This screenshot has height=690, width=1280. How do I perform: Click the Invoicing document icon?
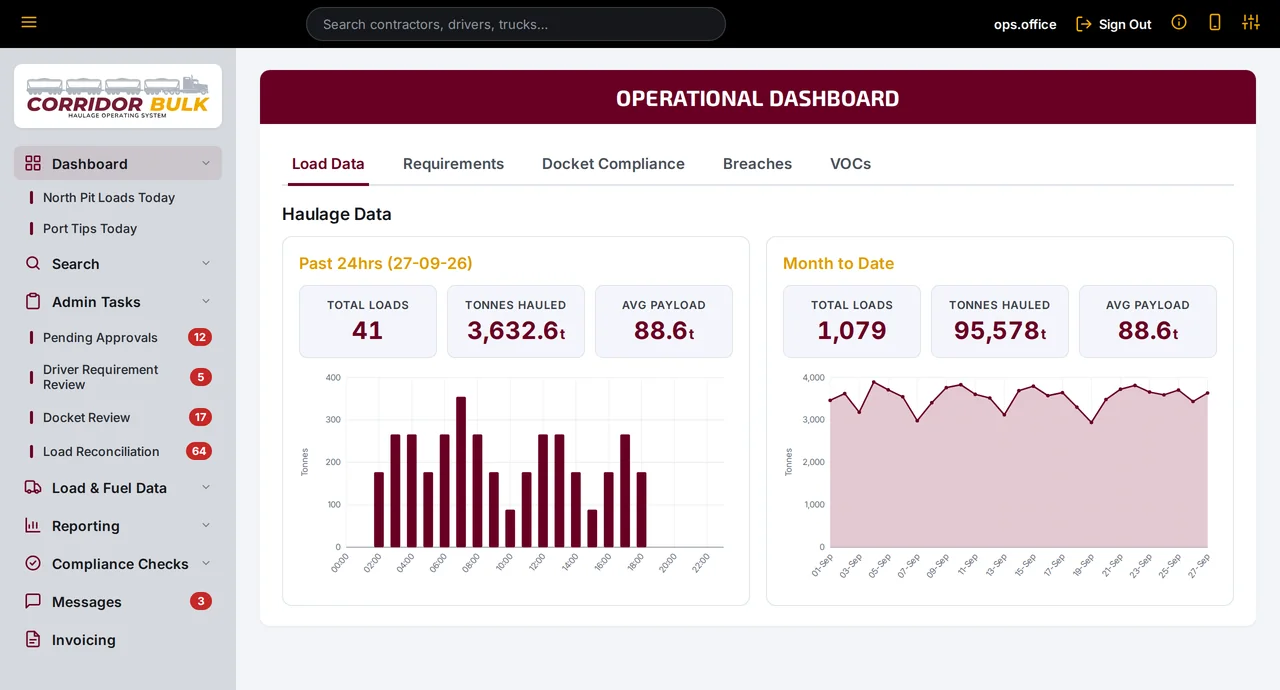(33, 639)
